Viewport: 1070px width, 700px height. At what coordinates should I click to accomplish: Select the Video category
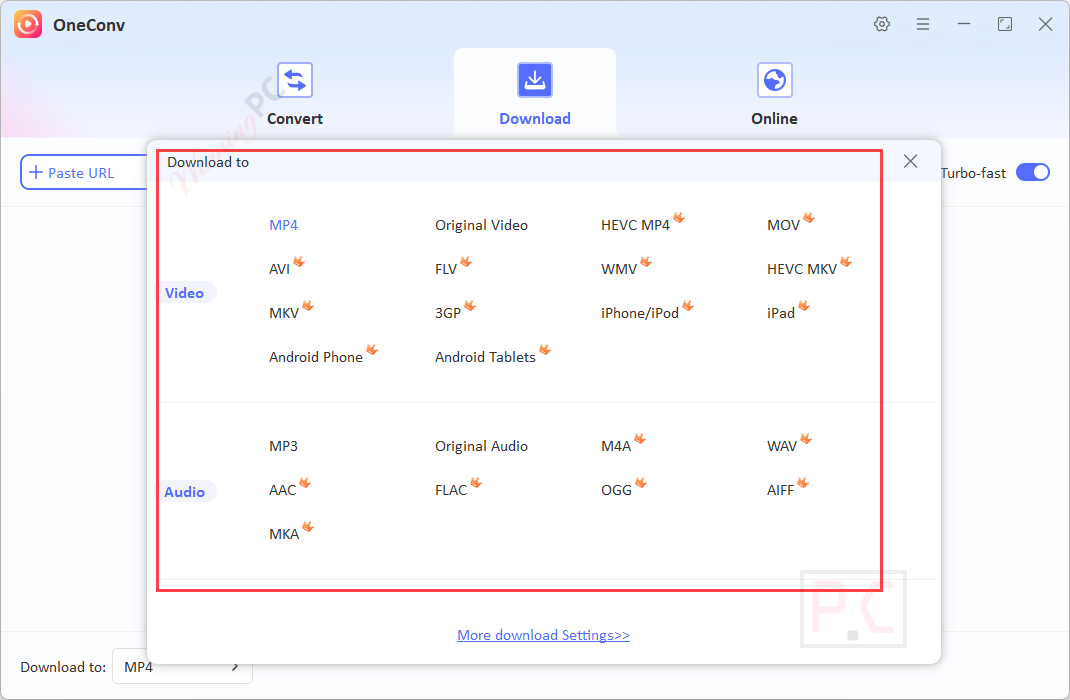185,293
